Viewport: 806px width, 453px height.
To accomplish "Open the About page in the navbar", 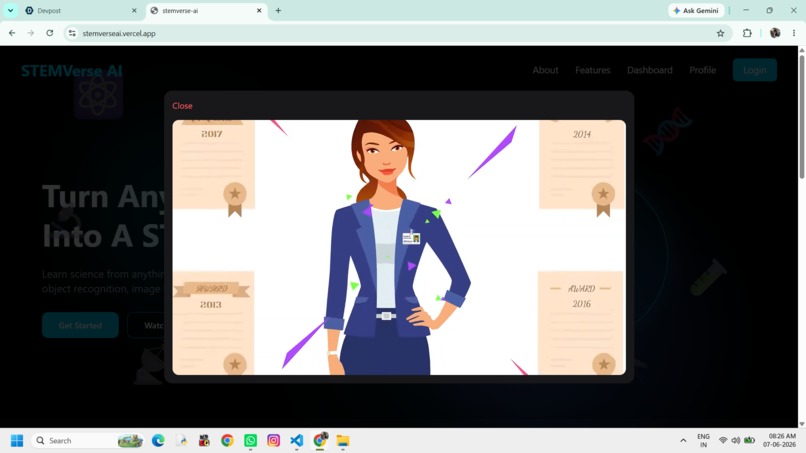I will click(545, 70).
